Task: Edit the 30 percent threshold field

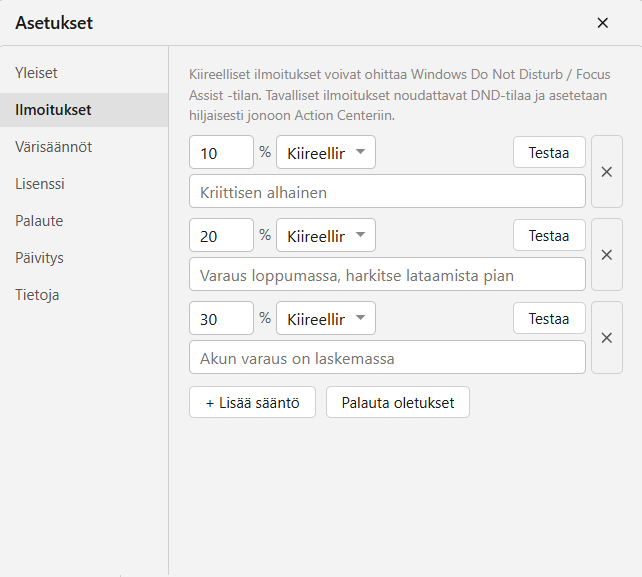Action: tap(222, 318)
